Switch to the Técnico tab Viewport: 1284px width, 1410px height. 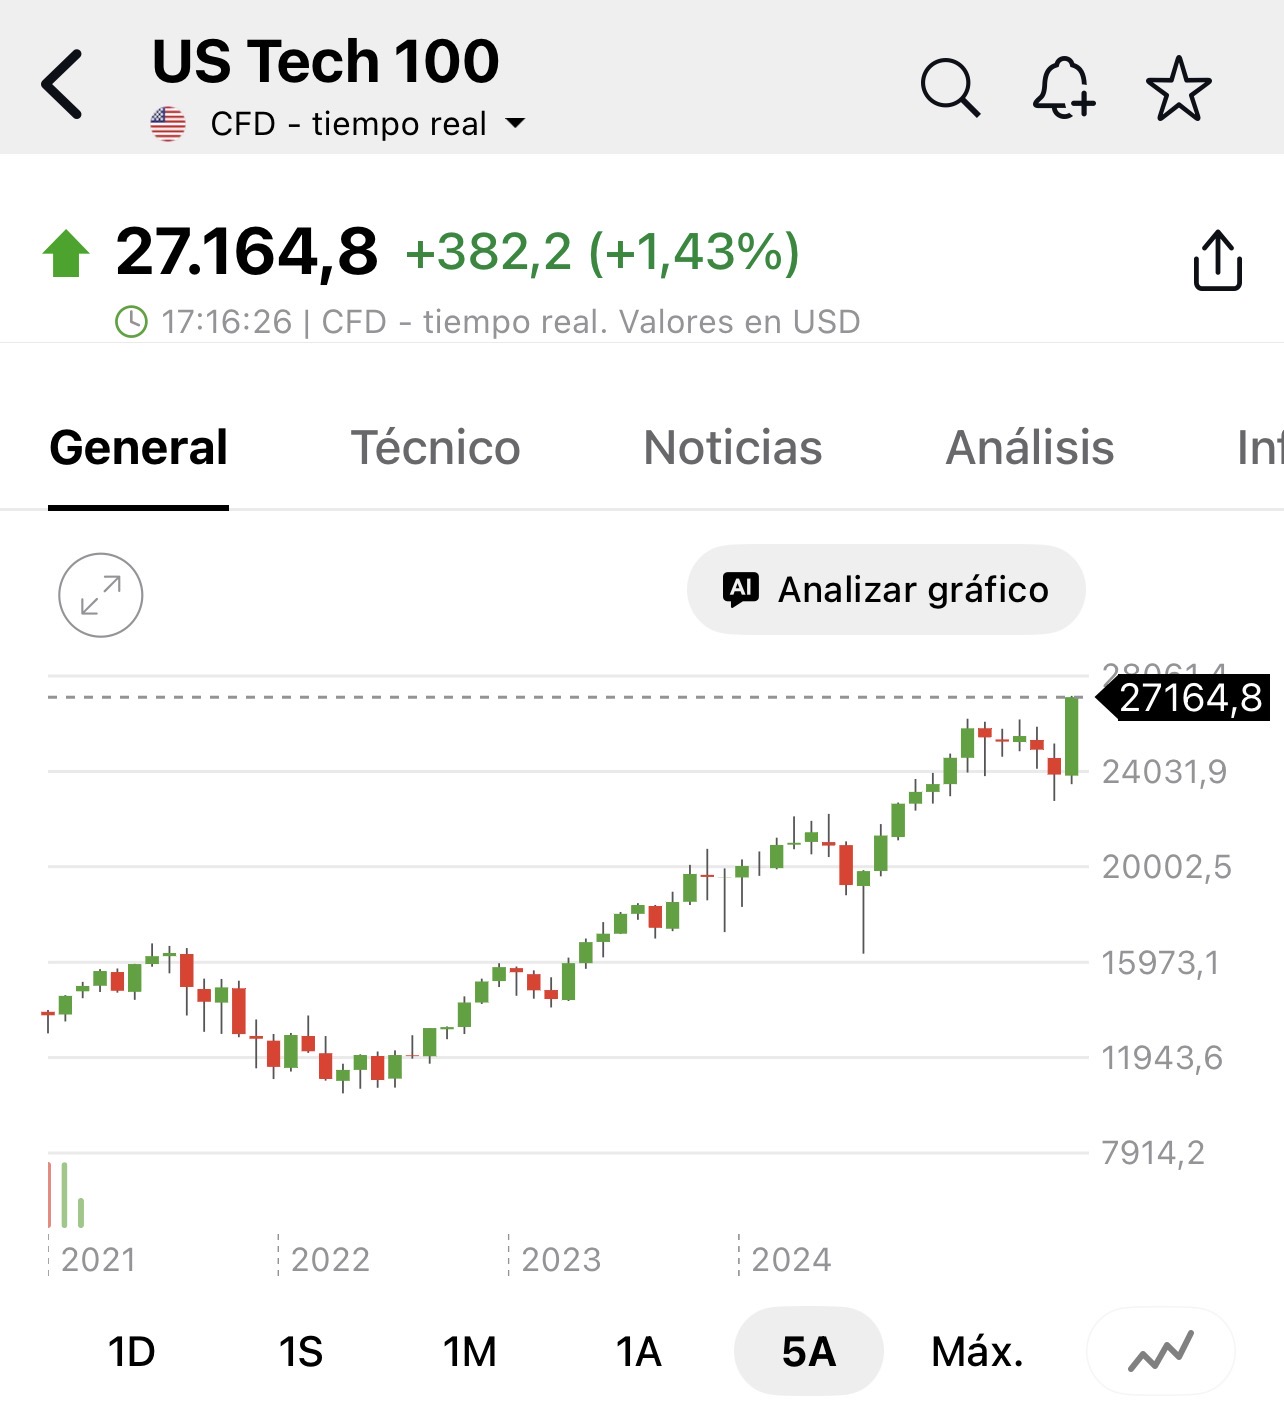435,447
